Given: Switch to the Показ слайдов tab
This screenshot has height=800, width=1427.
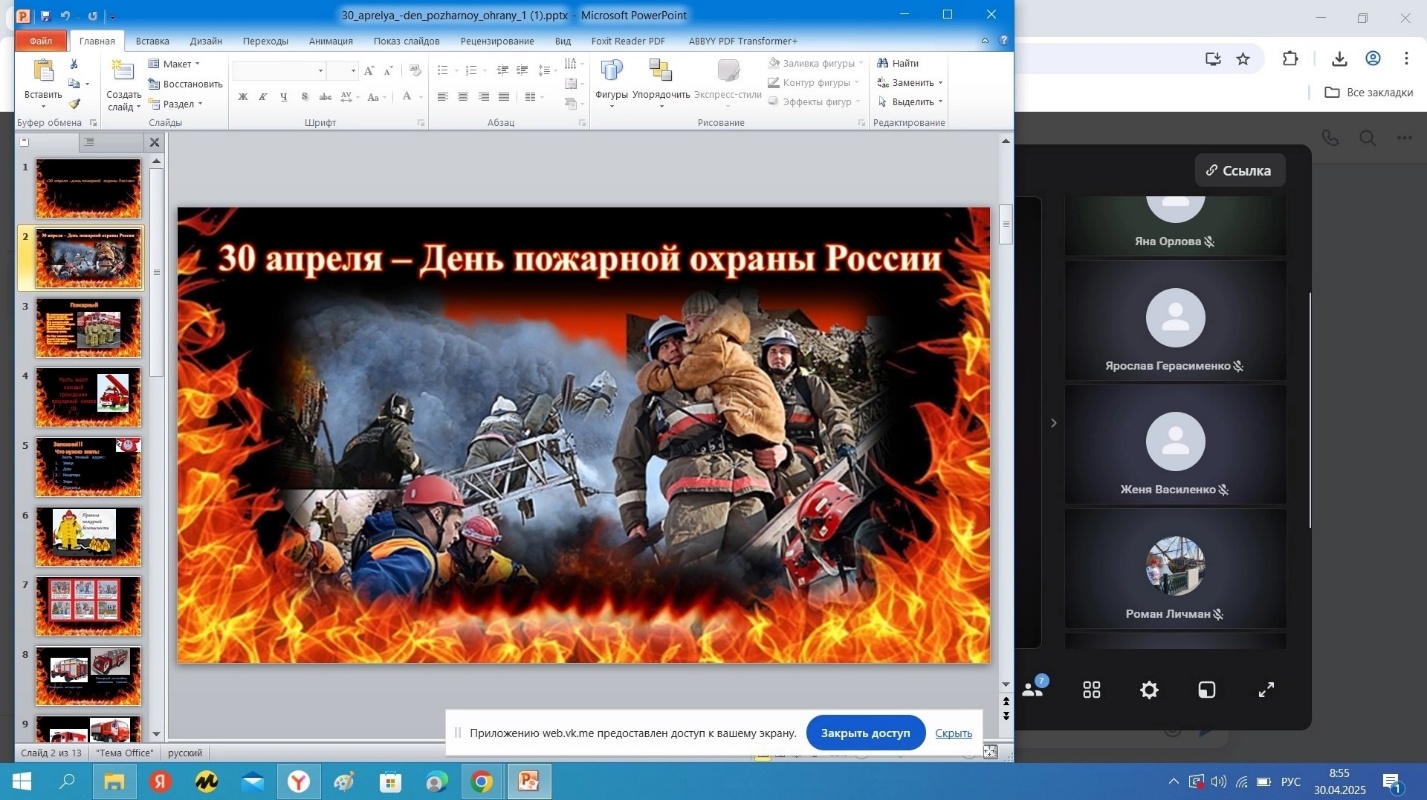Looking at the screenshot, I should click(406, 41).
